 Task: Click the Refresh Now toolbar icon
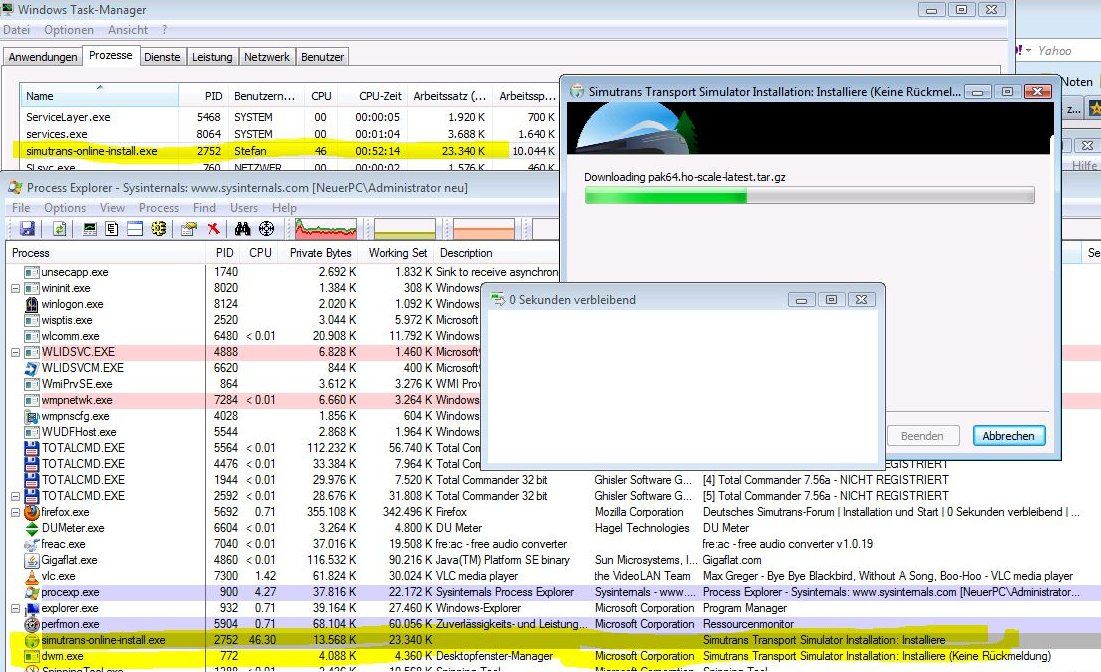coord(60,229)
